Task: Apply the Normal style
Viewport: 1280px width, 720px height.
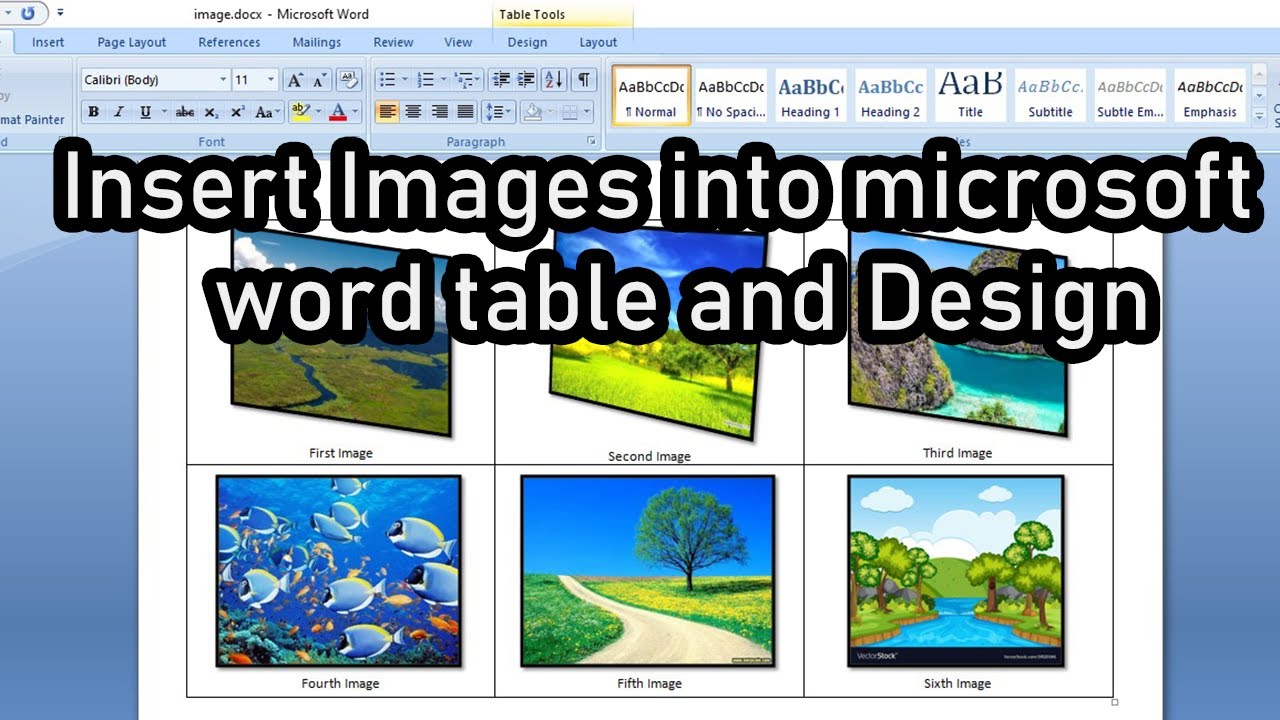Action: (x=651, y=96)
